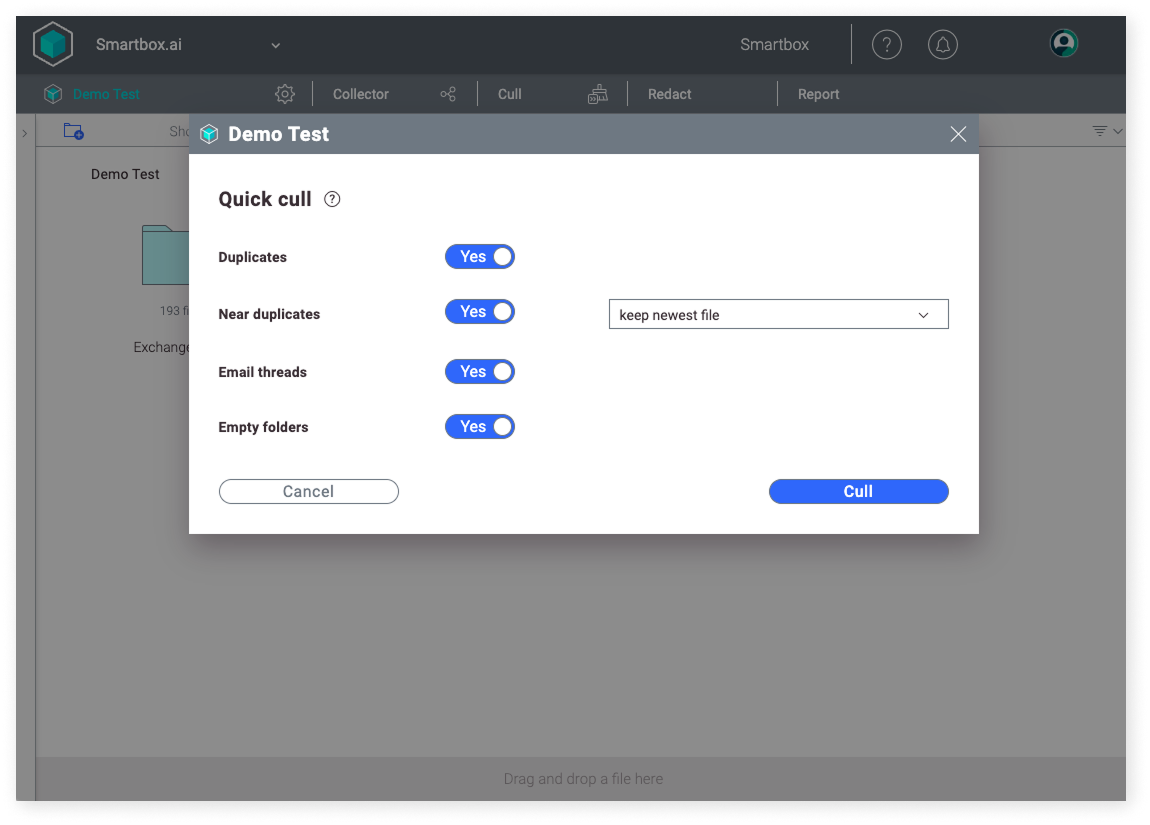Click the user avatar icon
The image size is (1150, 825).
click(x=1063, y=44)
